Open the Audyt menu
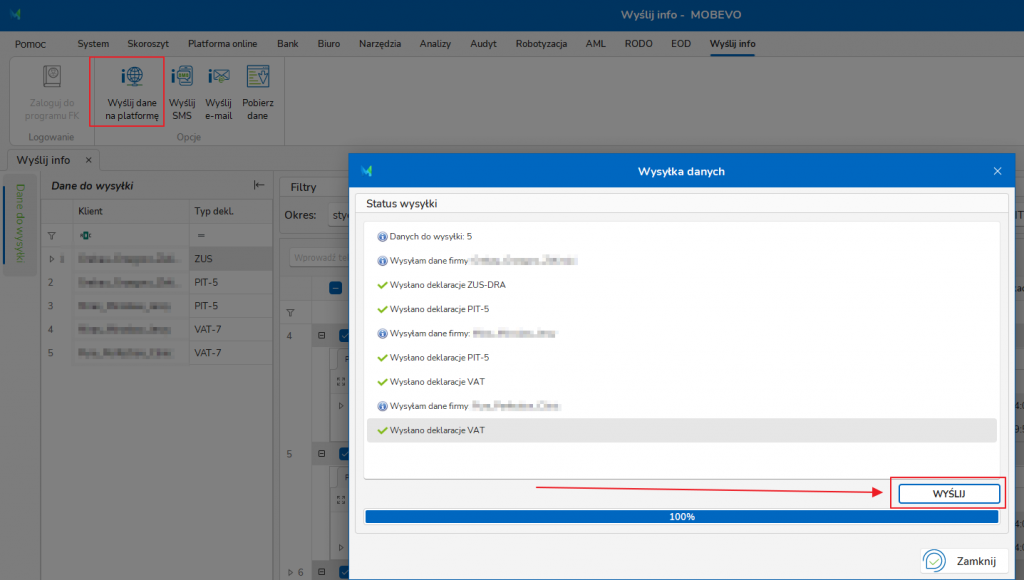Viewport: 1024px width, 580px height. [x=483, y=44]
